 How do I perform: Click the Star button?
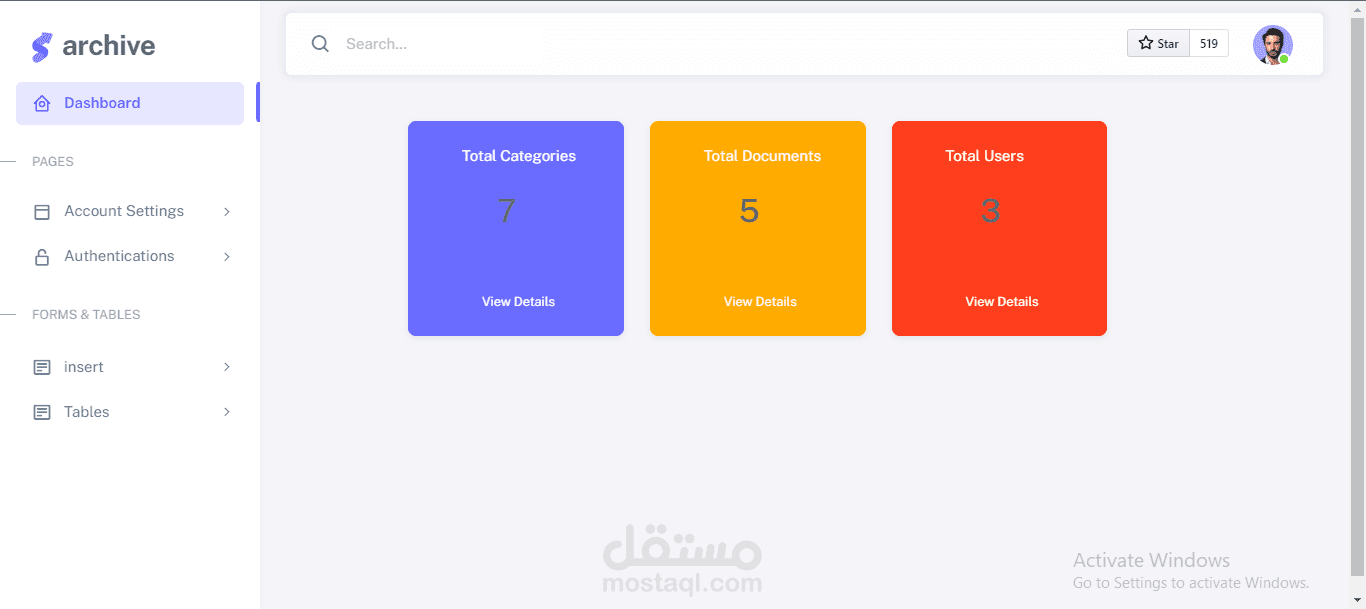[x=1159, y=43]
